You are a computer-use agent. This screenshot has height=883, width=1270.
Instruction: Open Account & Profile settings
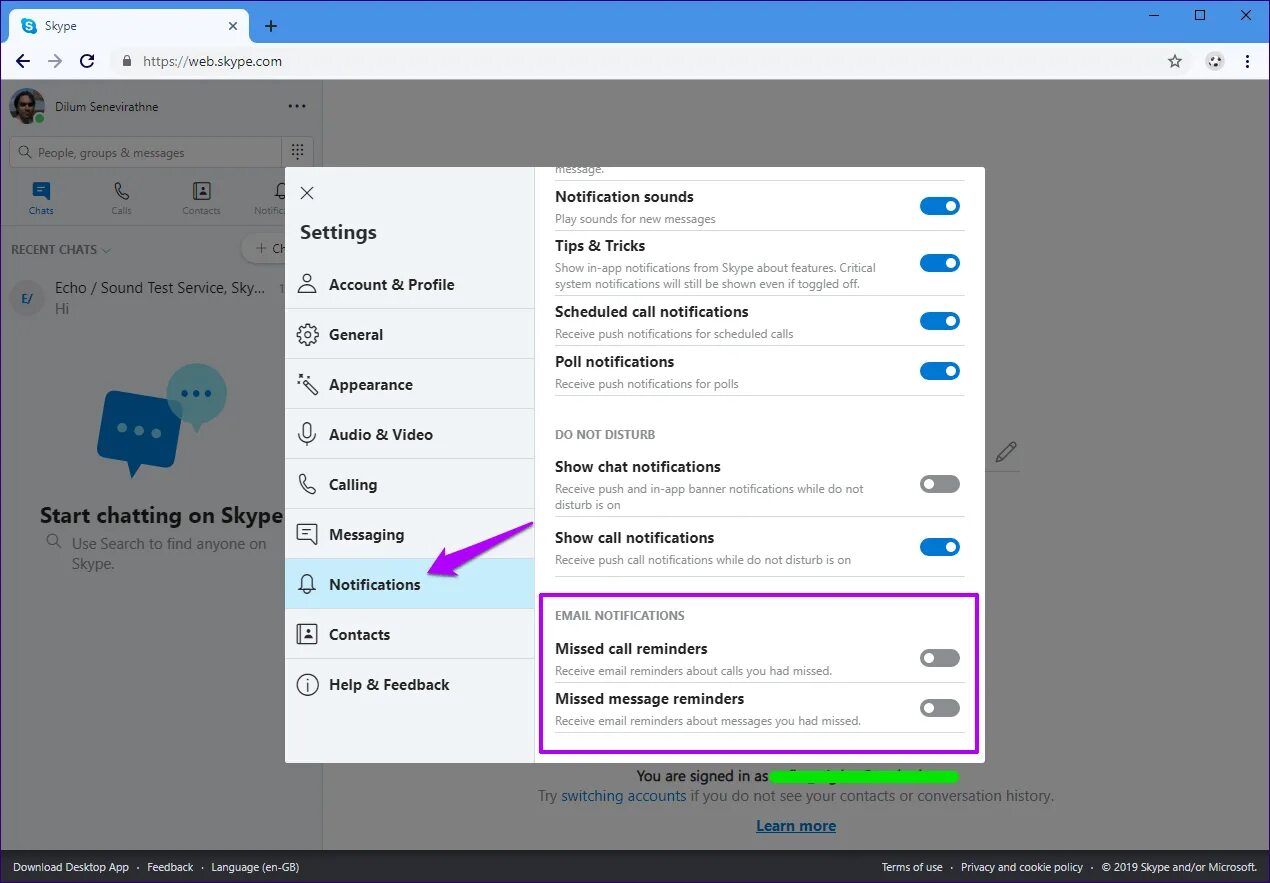coord(409,284)
